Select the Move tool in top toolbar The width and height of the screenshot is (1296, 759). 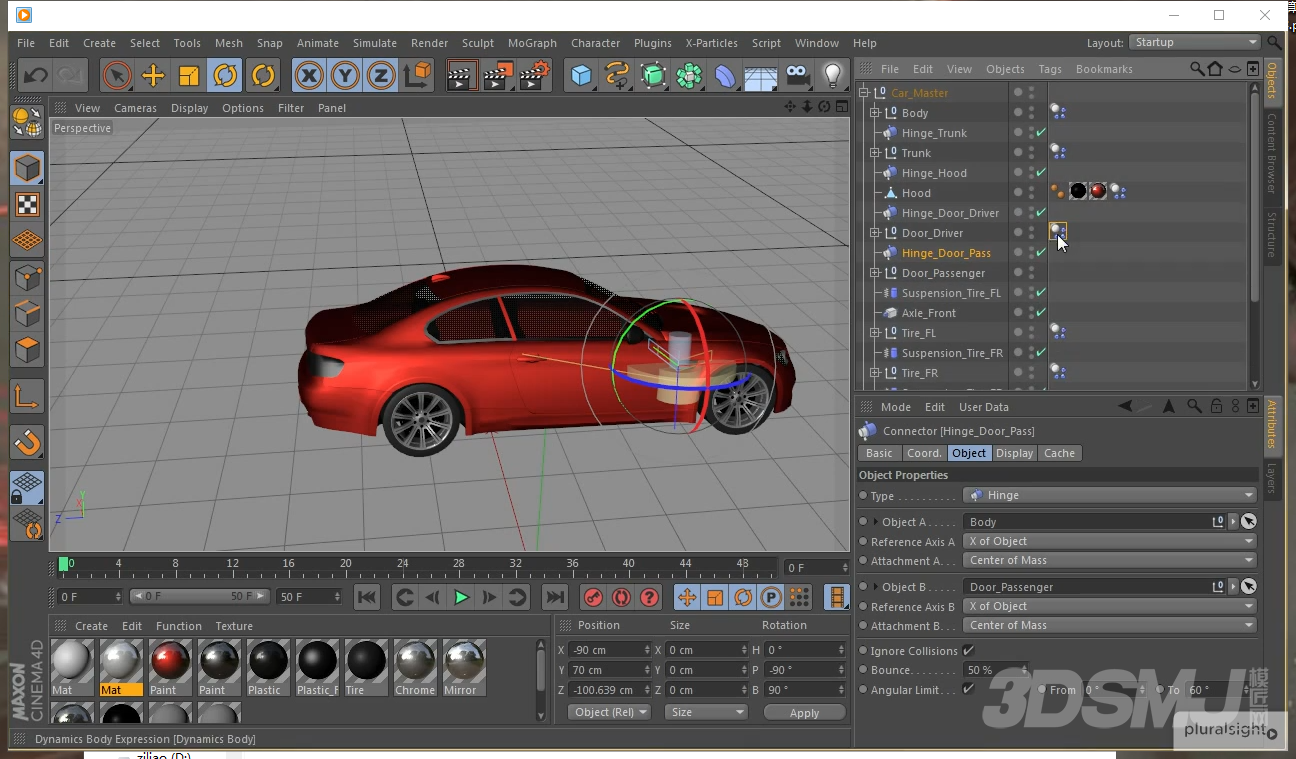coord(153,75)
